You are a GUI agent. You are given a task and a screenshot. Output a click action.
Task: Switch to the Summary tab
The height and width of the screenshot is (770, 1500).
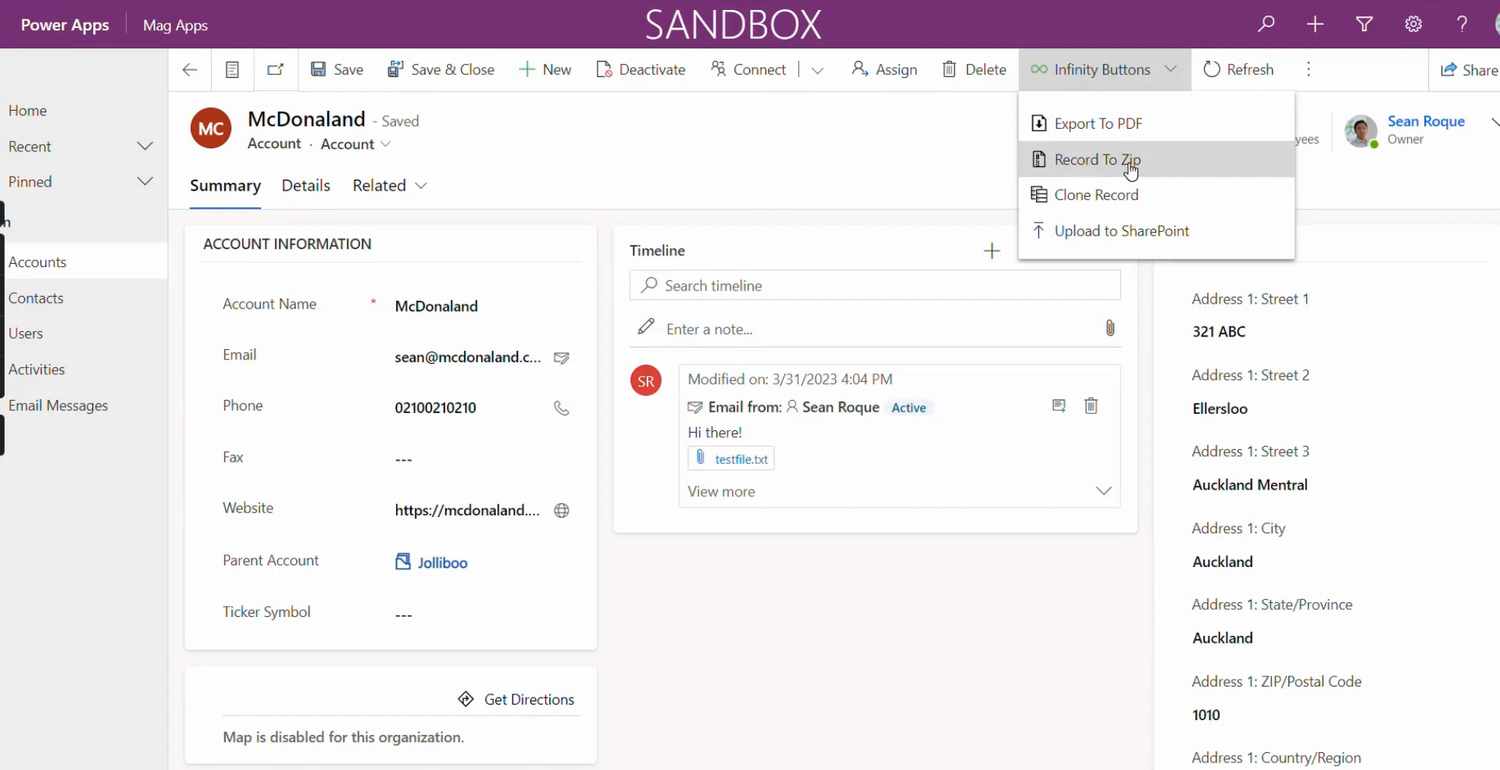(x=225, y=186)
